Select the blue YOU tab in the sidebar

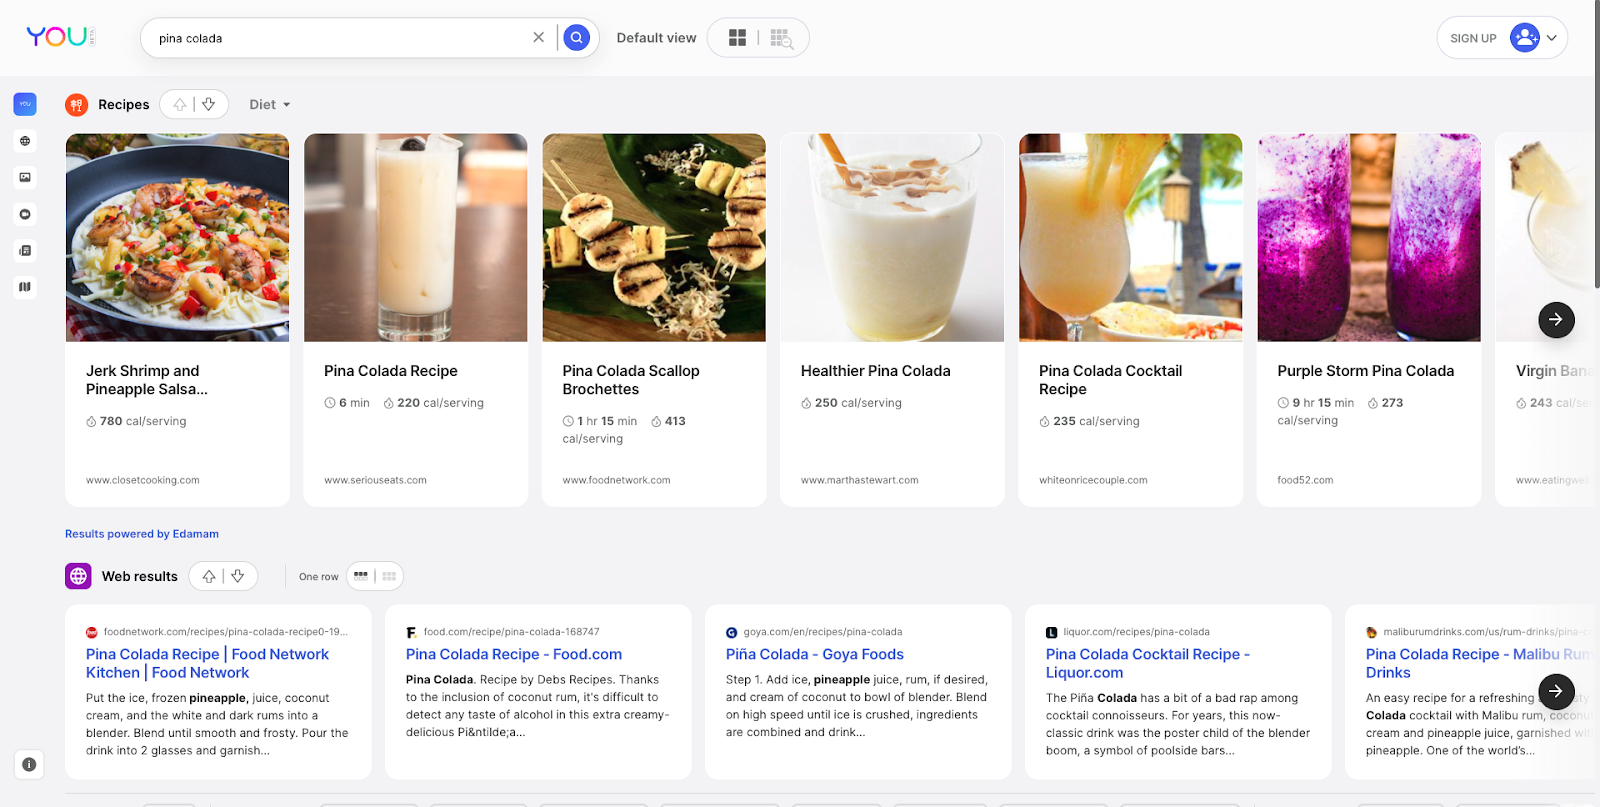click(x=25, y=104)
